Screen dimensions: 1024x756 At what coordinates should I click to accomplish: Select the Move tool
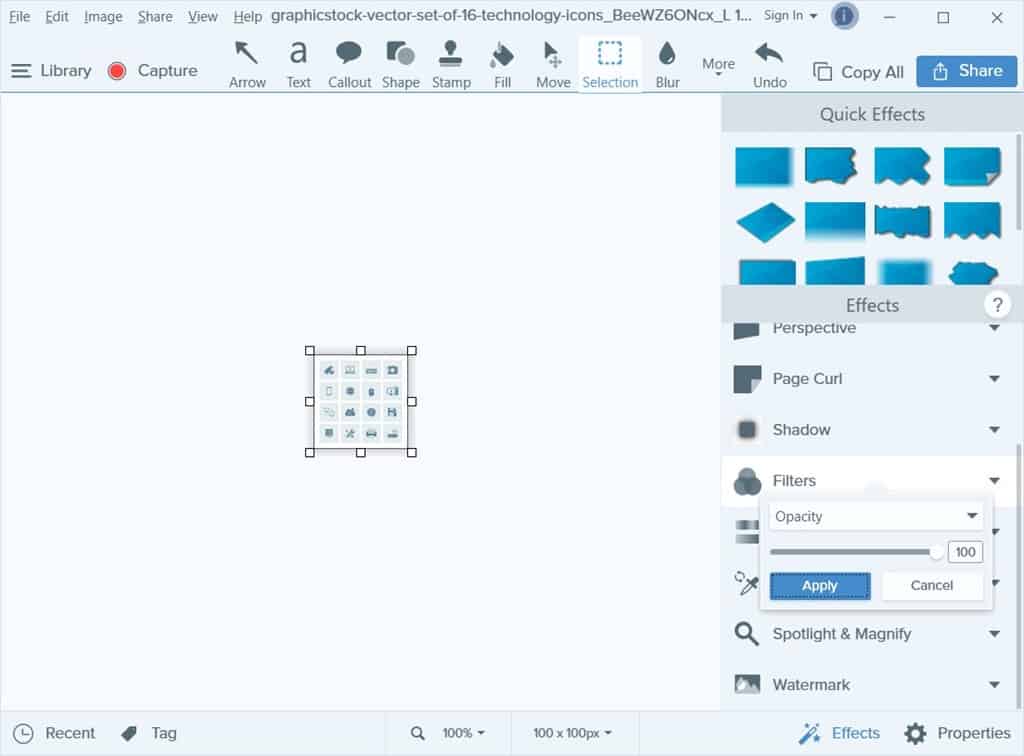(552, 64)
